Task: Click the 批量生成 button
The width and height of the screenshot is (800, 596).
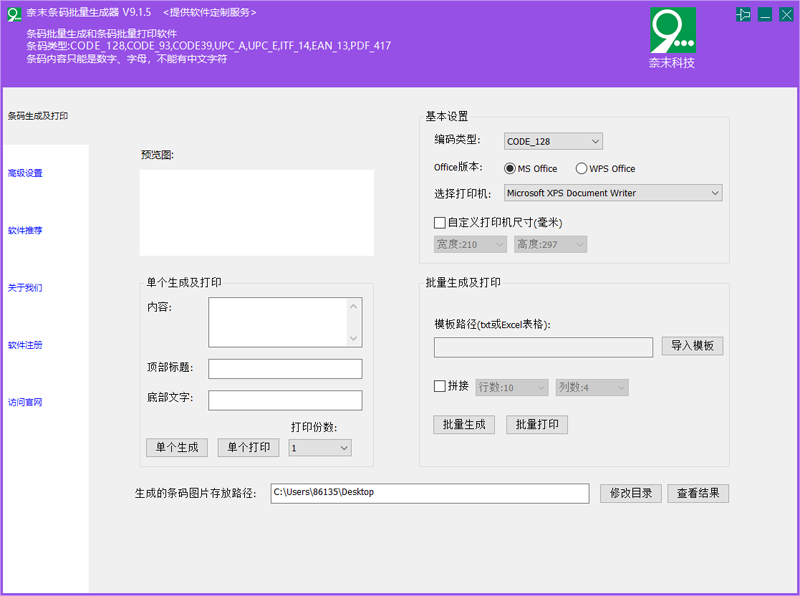Action: point(464,424)
